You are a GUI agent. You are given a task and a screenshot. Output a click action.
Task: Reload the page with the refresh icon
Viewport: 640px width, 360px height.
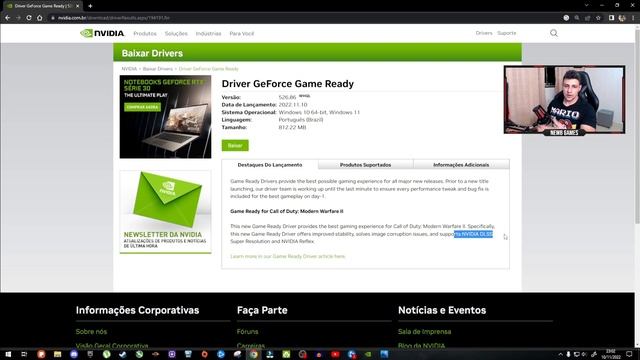29,18
